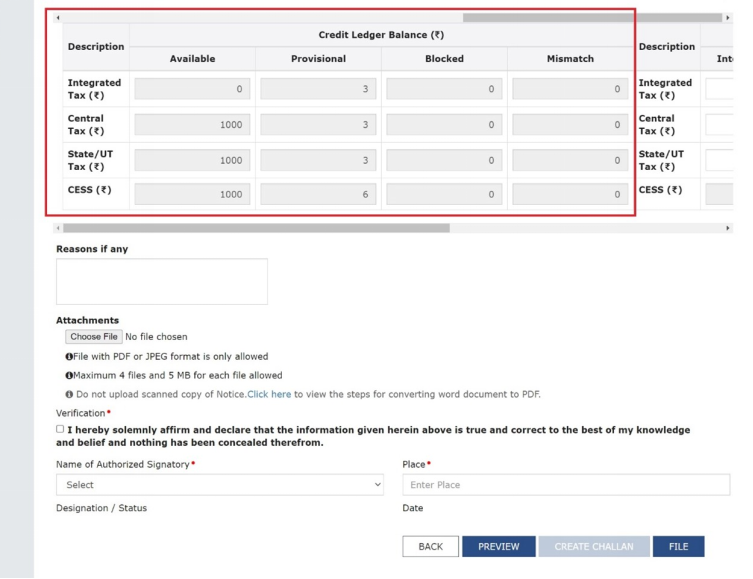Click the upper horizontal scrollbar thumb
The image size is (753, 579).
click(592, 18)
